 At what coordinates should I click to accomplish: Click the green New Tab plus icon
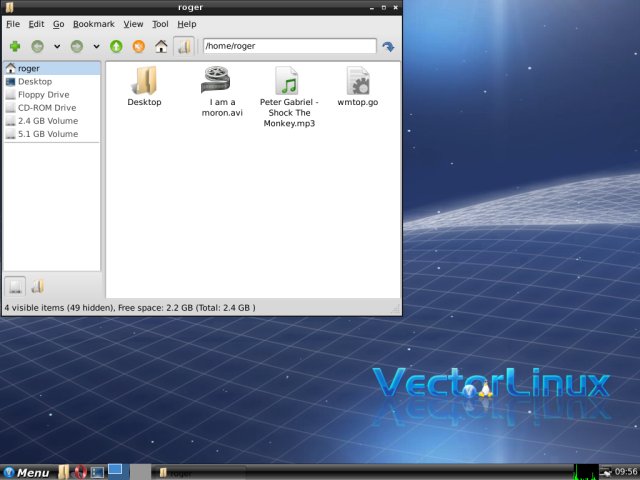click(x=15, y=46)
